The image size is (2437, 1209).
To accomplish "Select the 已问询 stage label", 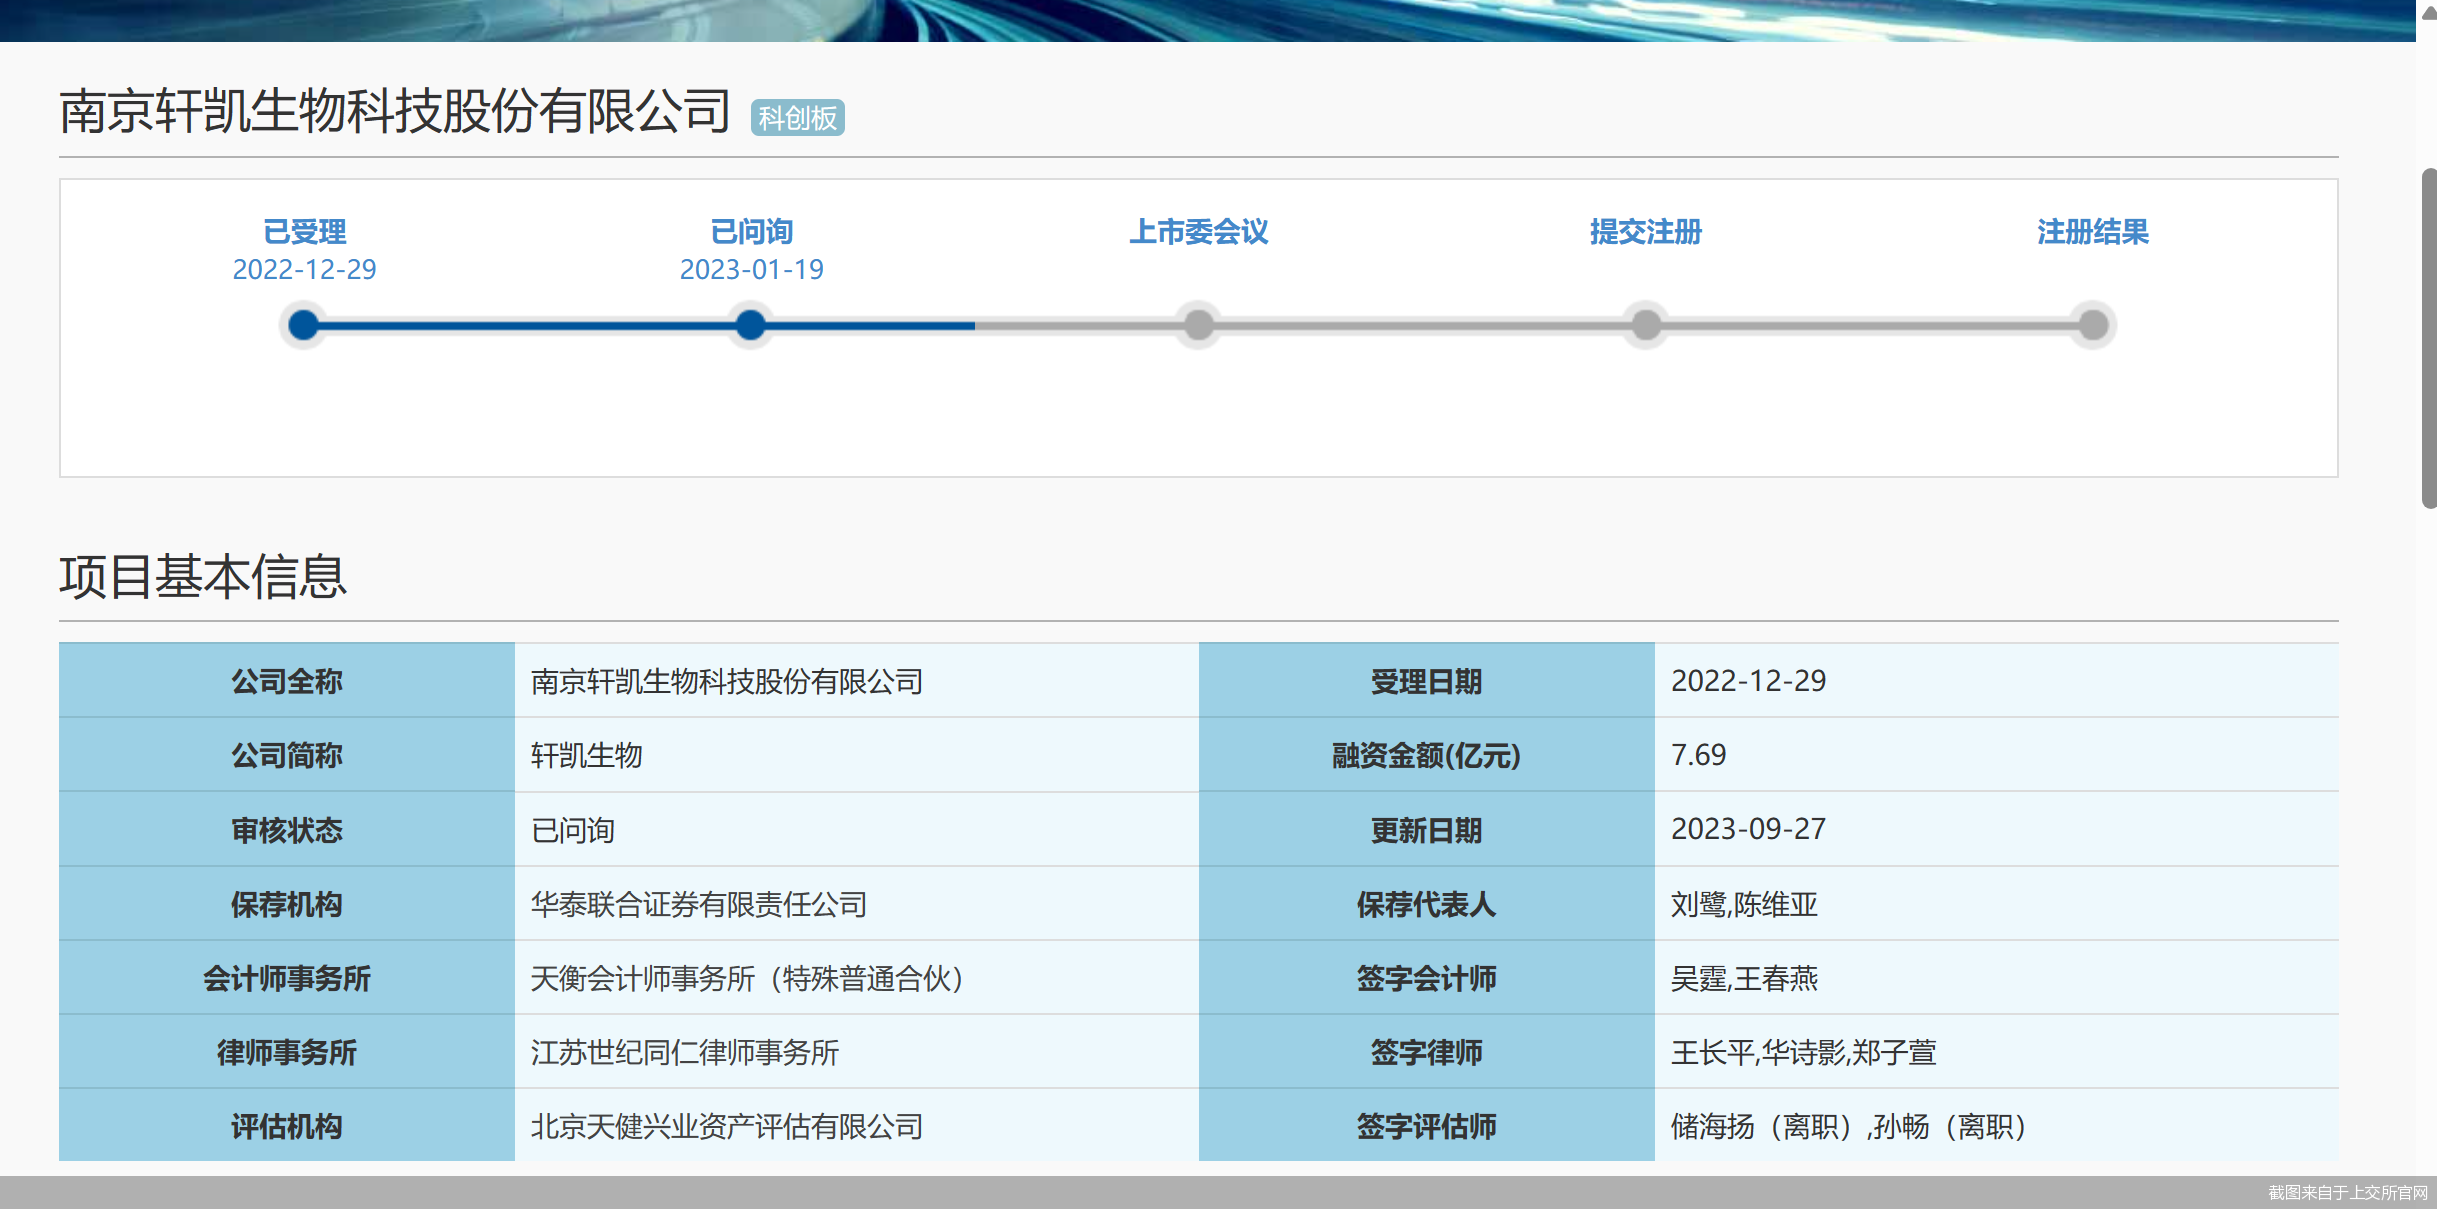I will coord(751,232).
